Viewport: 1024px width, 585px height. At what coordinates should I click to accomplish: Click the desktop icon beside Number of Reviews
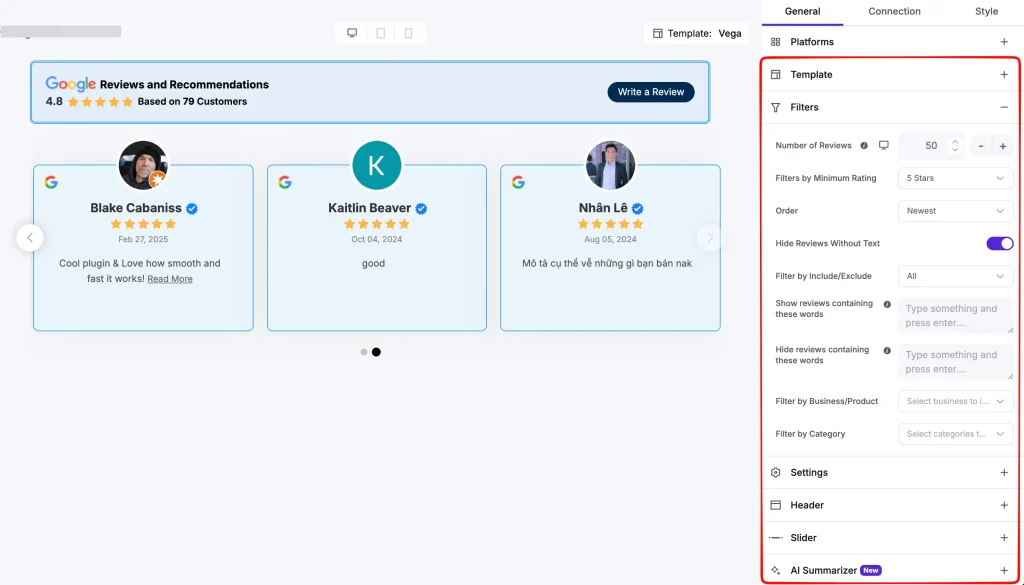pyautogui.click(x=884, y=145)
